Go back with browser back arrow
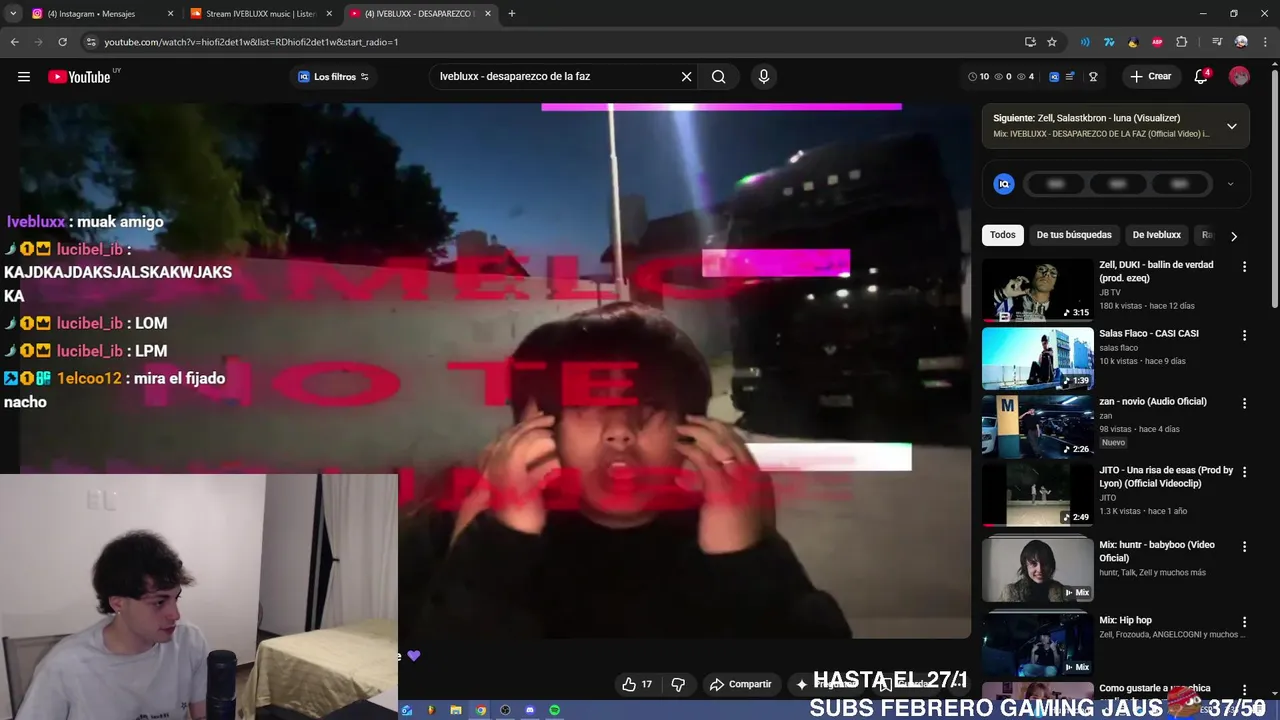This screenshot has height=720, width=1280. 14,42
